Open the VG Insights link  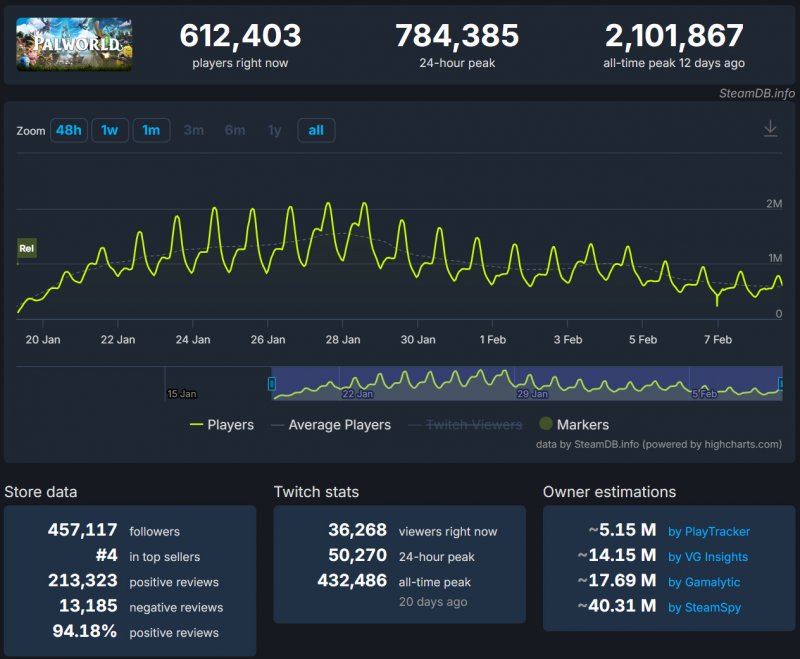pyautogui.click(x=707, y=556)
